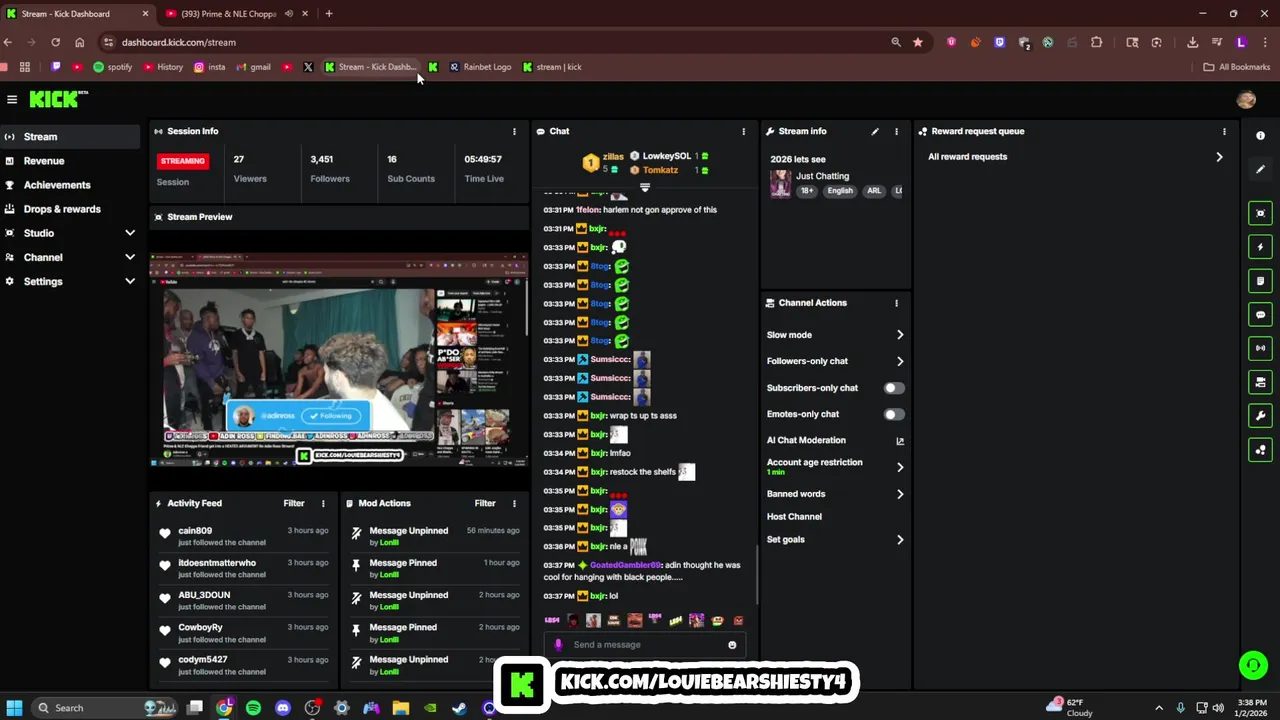Toggle lightning bolt widget in right sidebar

pyautogui.click(x=1260, y=247)
